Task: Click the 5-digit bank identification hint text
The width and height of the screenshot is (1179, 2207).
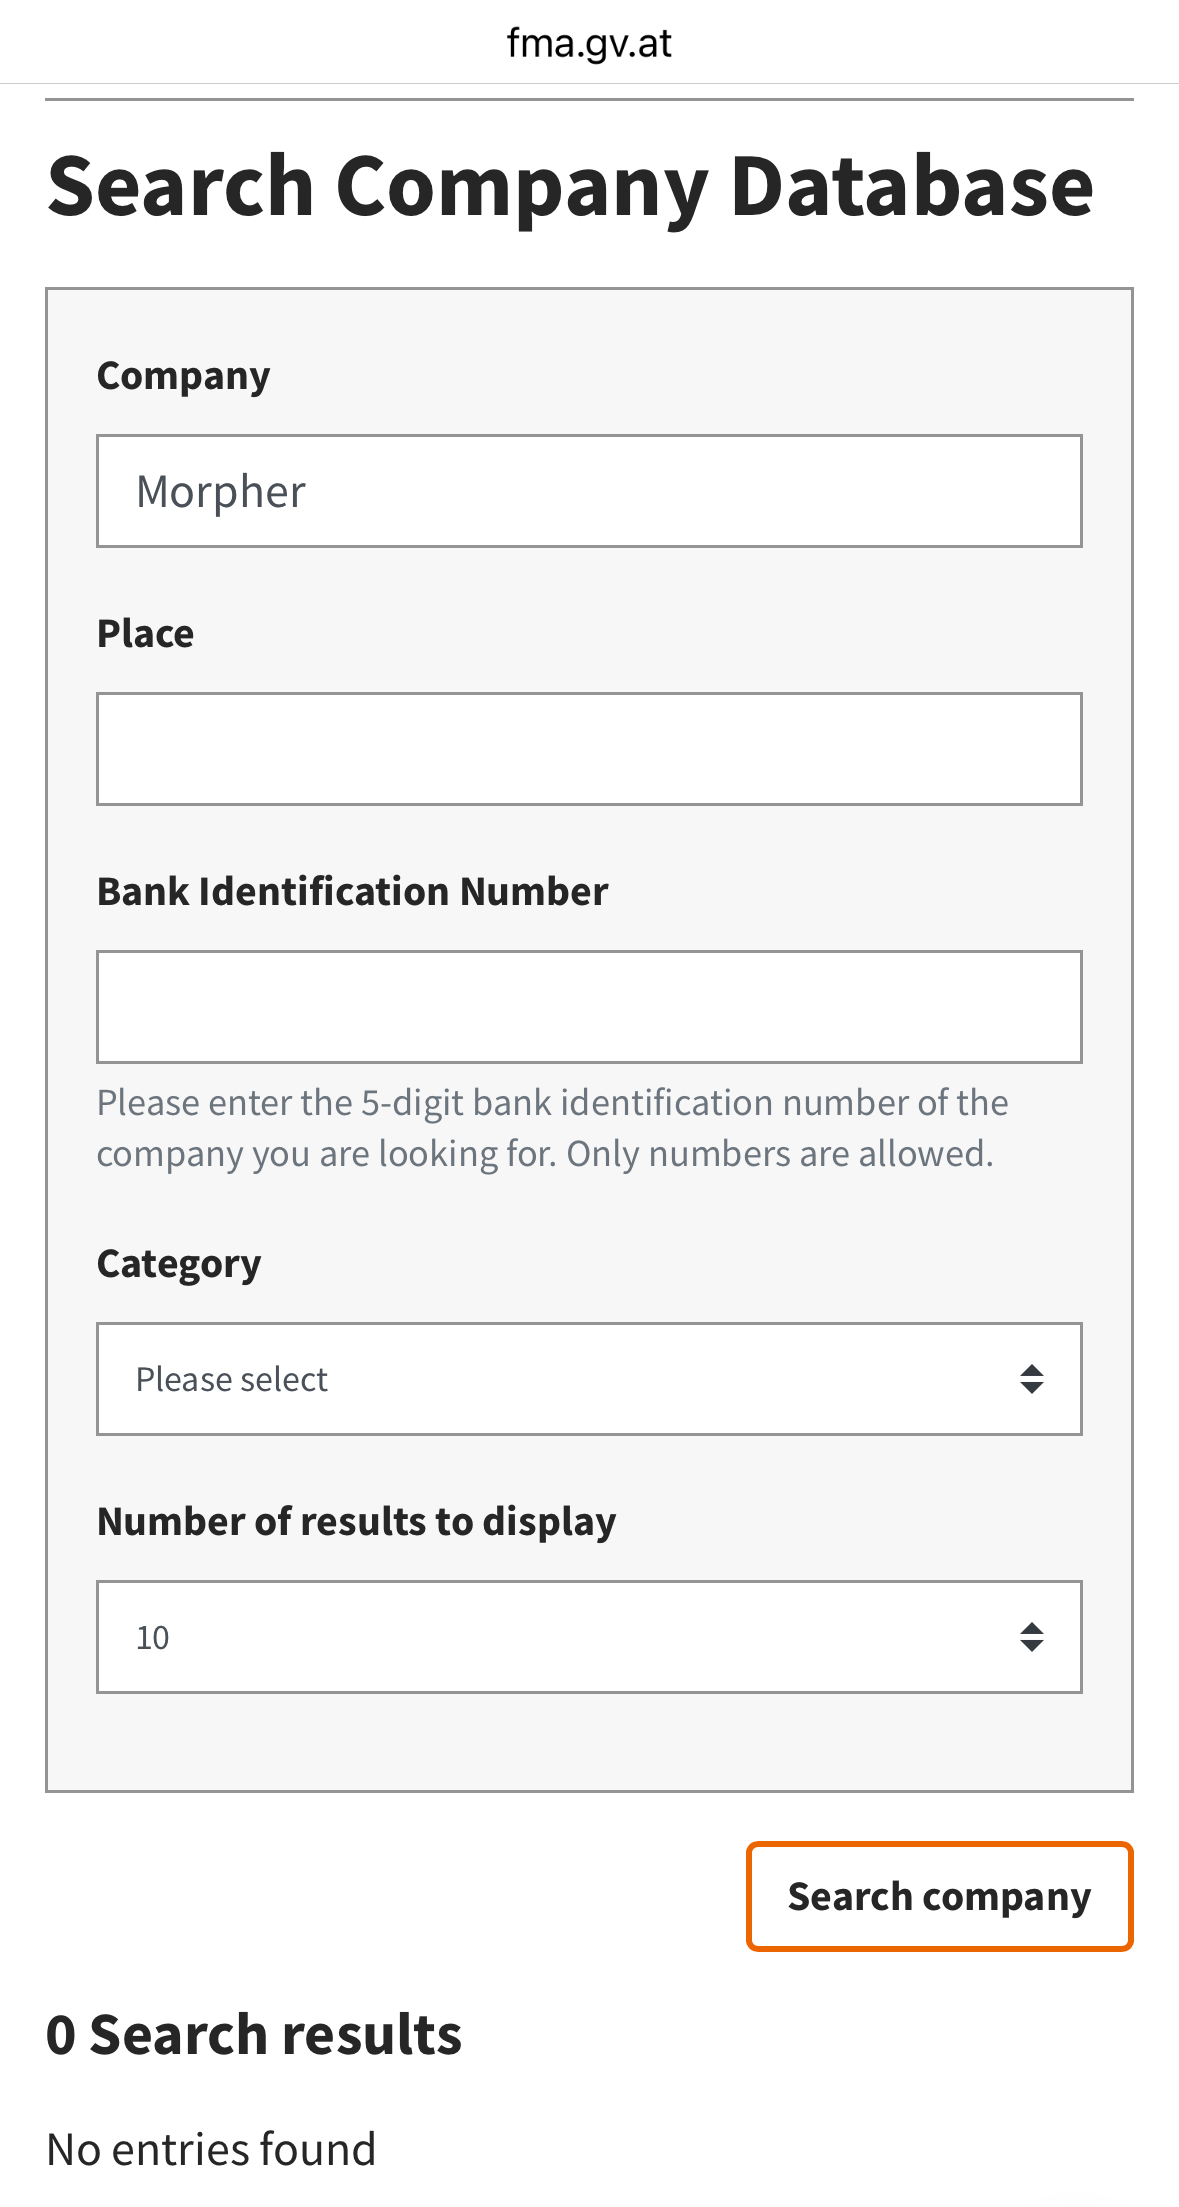Action: pos(550,1128)
